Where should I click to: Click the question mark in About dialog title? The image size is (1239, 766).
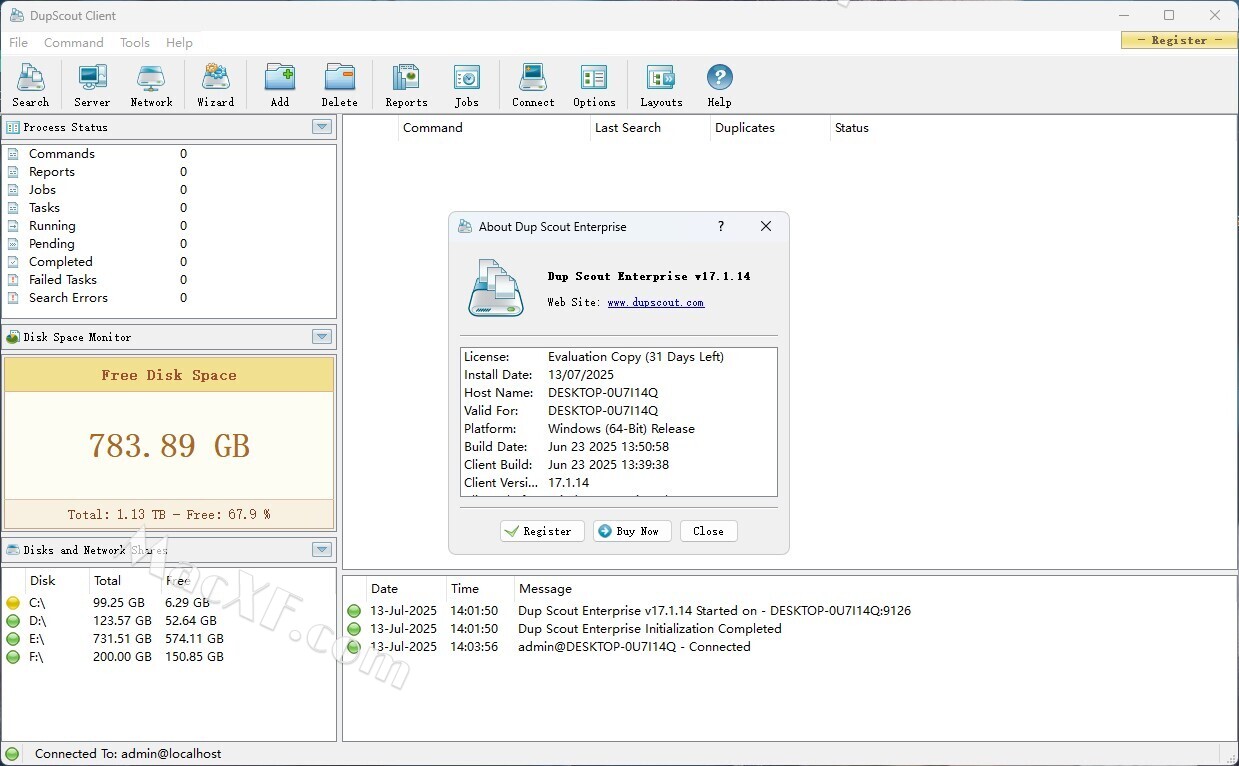tap(721, 227)
